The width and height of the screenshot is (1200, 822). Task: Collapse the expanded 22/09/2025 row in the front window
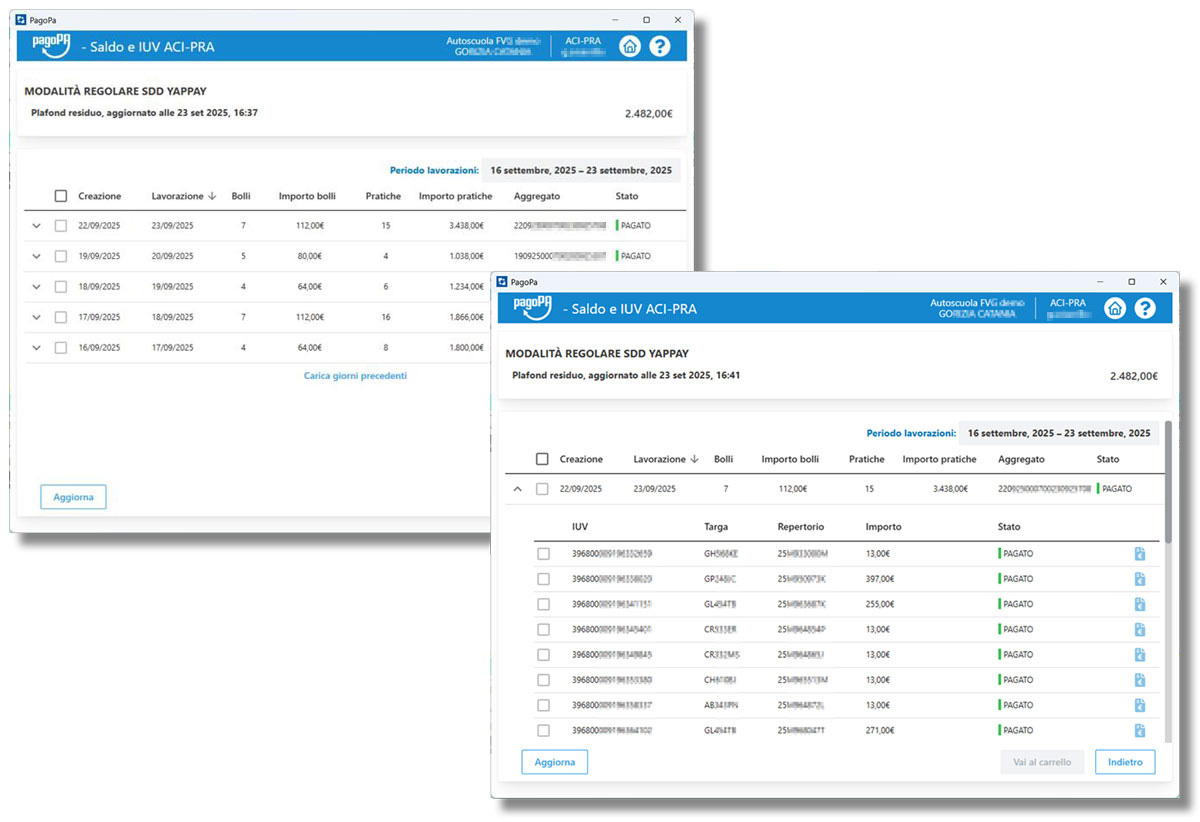coord(517,489)
